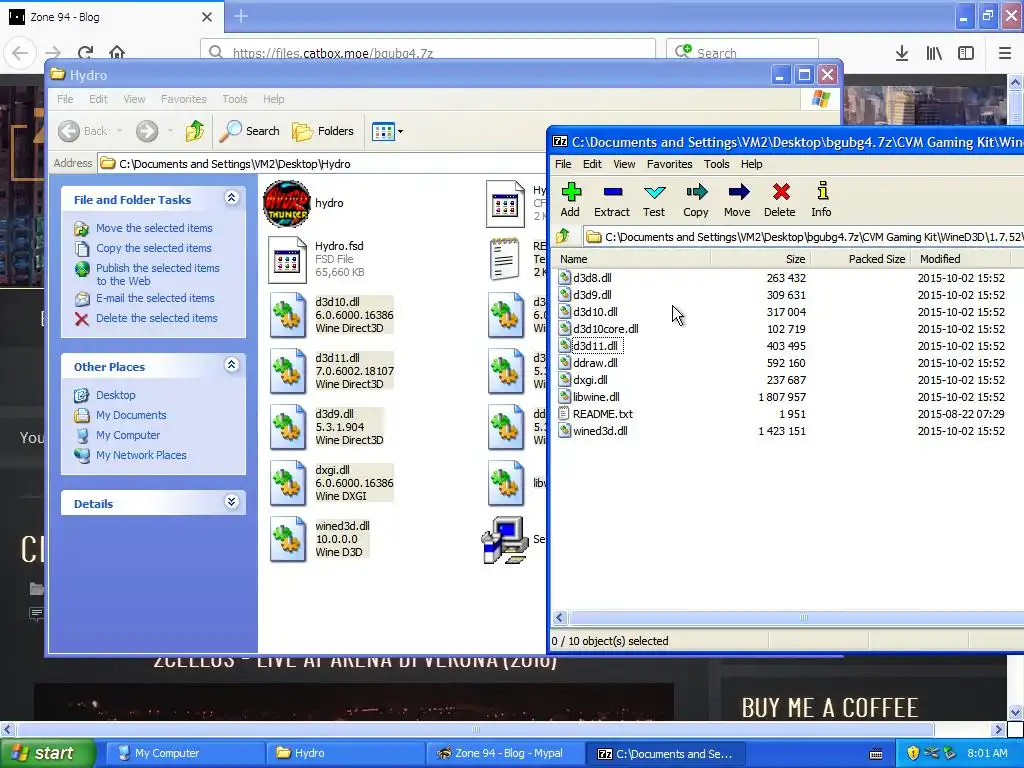The image size is (1024, 768).
Task: Collapse File and Folder Tasks panel
Action: click(x=231, y=198)
